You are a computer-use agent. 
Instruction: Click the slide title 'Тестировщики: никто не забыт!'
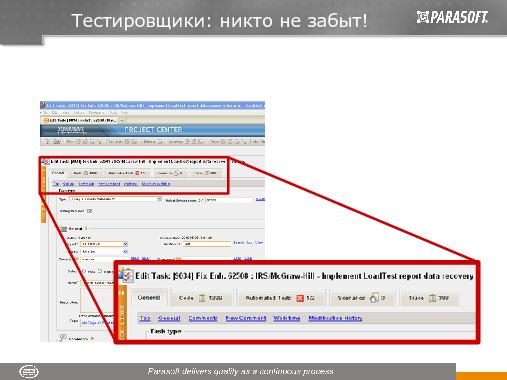pyautogui.click(x=219, y=21)
